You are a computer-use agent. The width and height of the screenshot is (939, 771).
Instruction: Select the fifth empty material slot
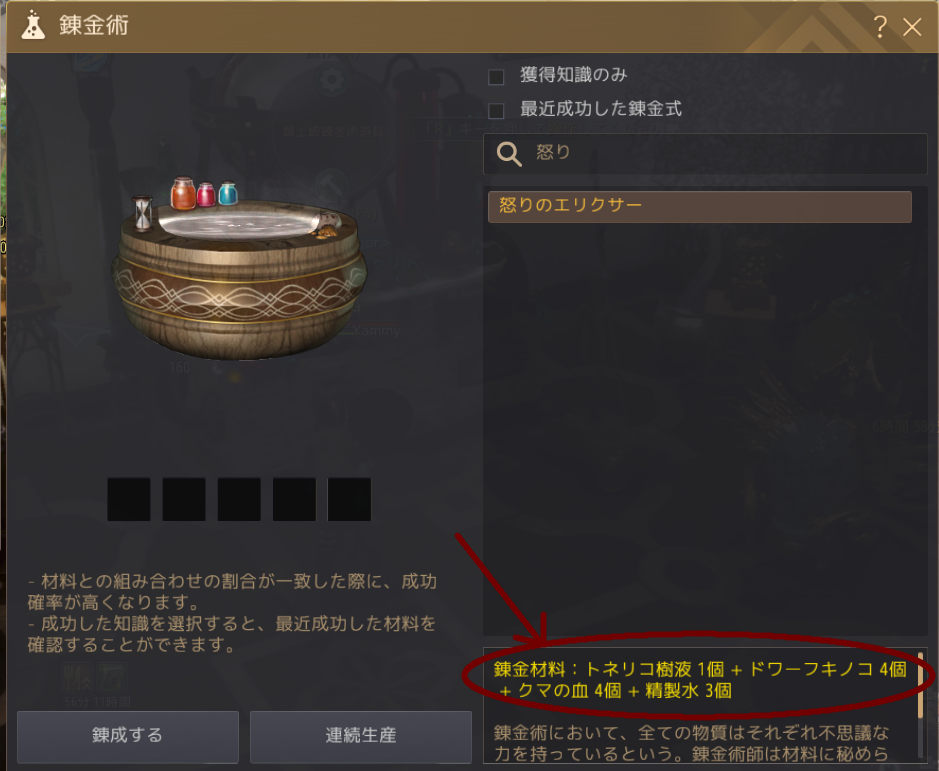point(349,499)
